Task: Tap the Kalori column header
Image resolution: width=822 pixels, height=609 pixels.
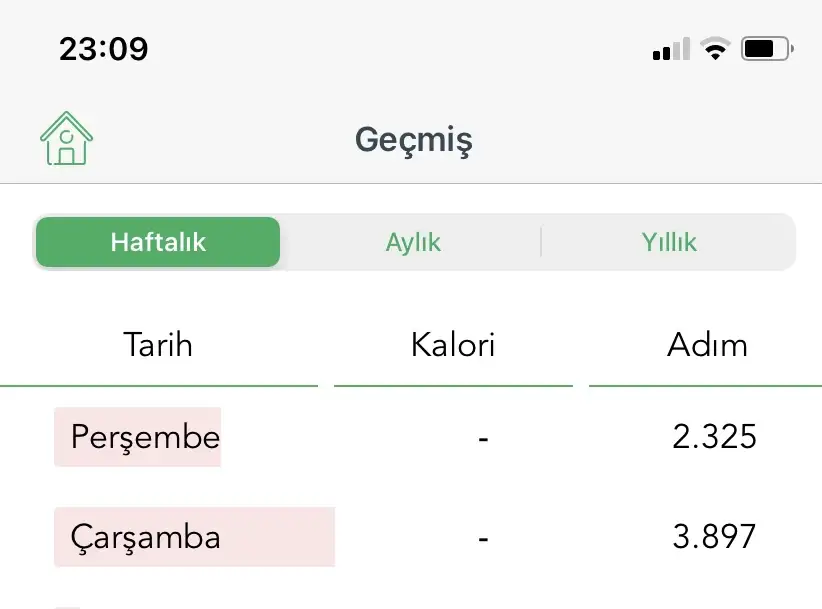Action: tap(453, 345)
